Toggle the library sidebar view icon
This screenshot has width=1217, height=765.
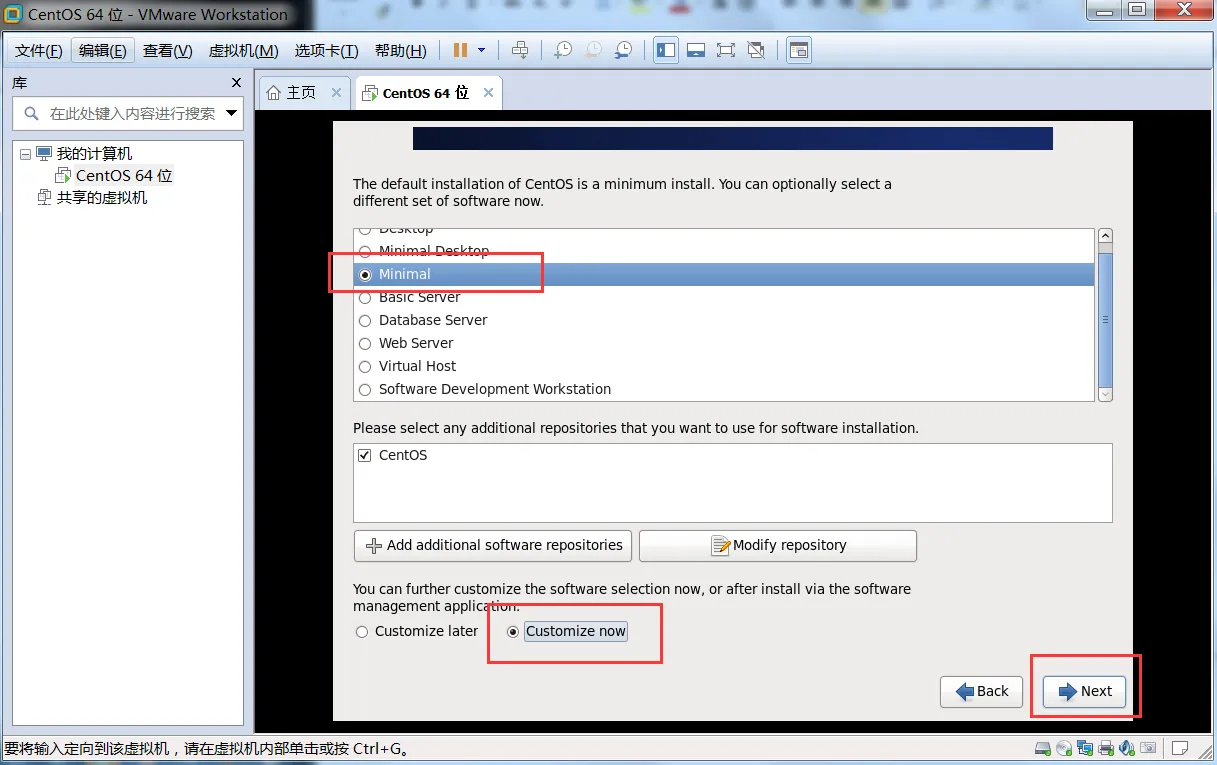(666, 50)
